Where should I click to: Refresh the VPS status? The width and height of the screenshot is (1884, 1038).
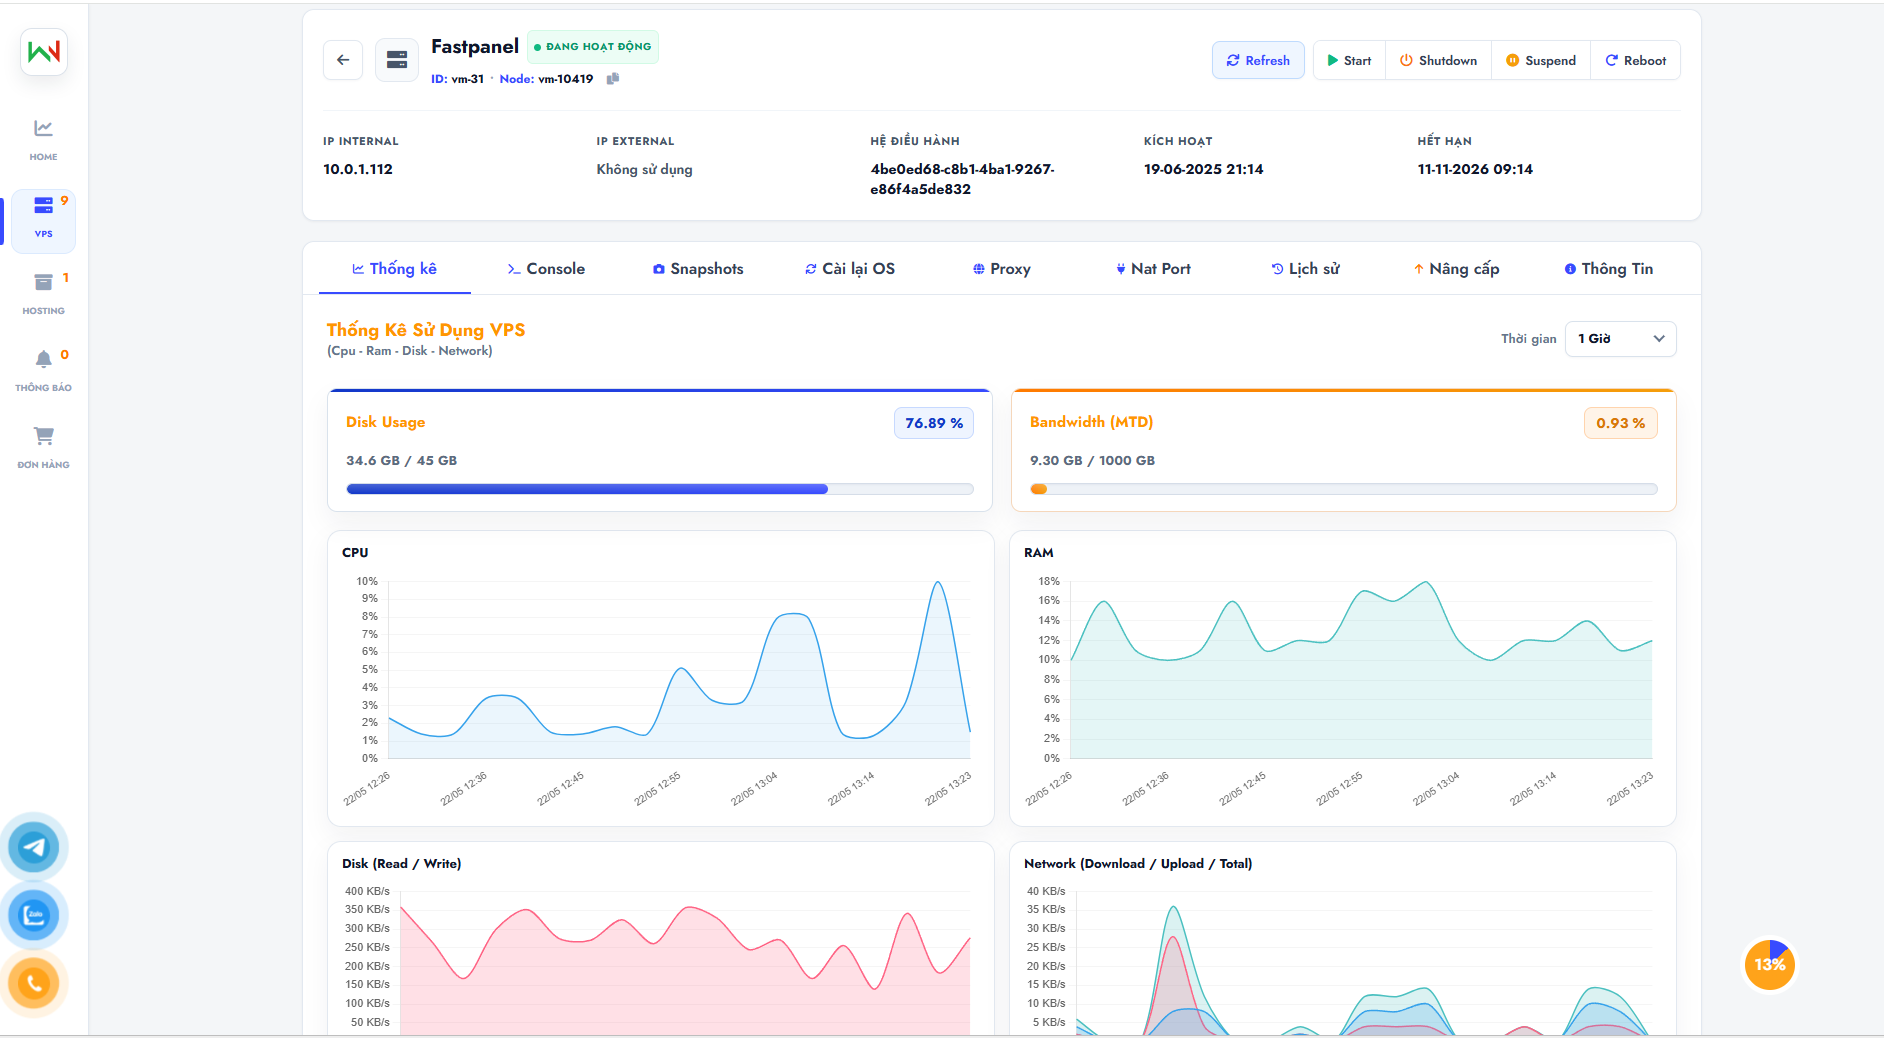point(1258,60)
